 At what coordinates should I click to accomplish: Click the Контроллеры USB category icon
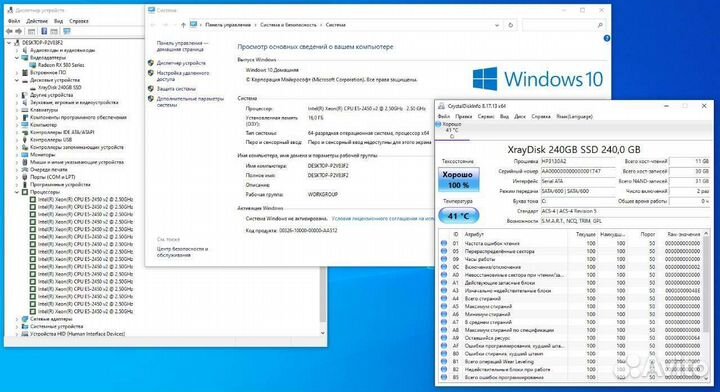[25, 140]
